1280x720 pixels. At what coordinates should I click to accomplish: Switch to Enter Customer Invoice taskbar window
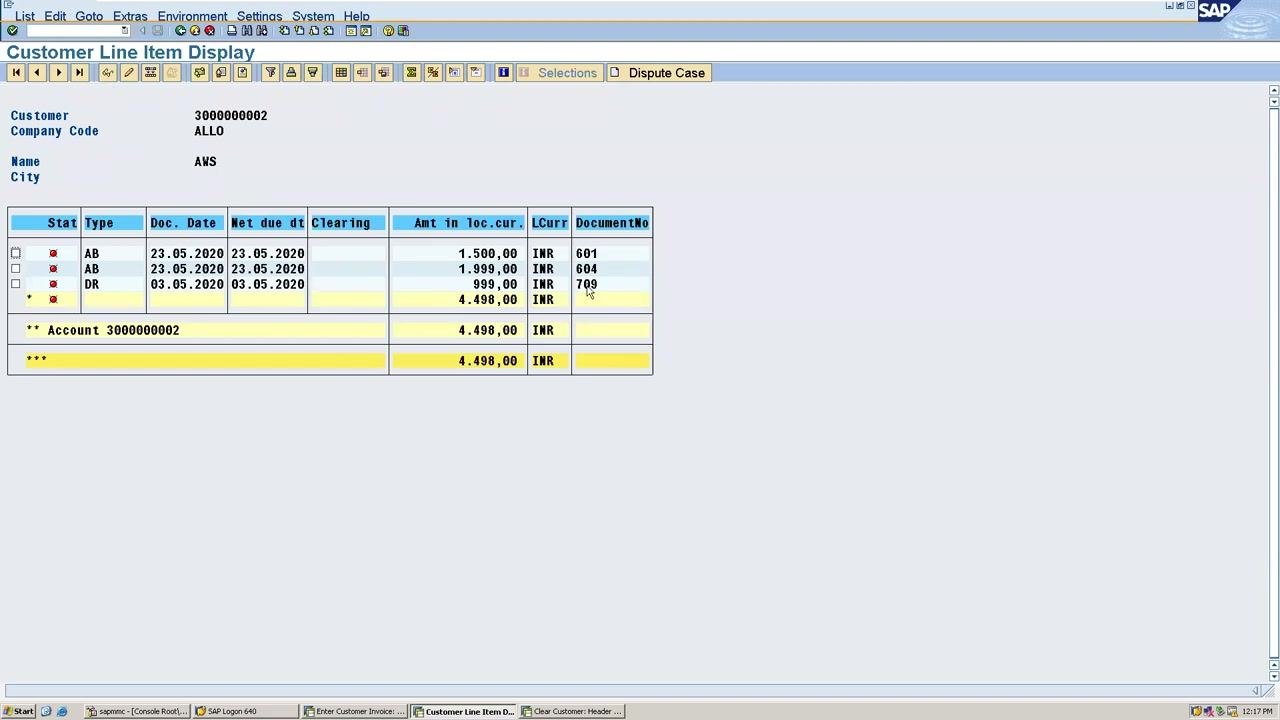(x=355, y=711)
